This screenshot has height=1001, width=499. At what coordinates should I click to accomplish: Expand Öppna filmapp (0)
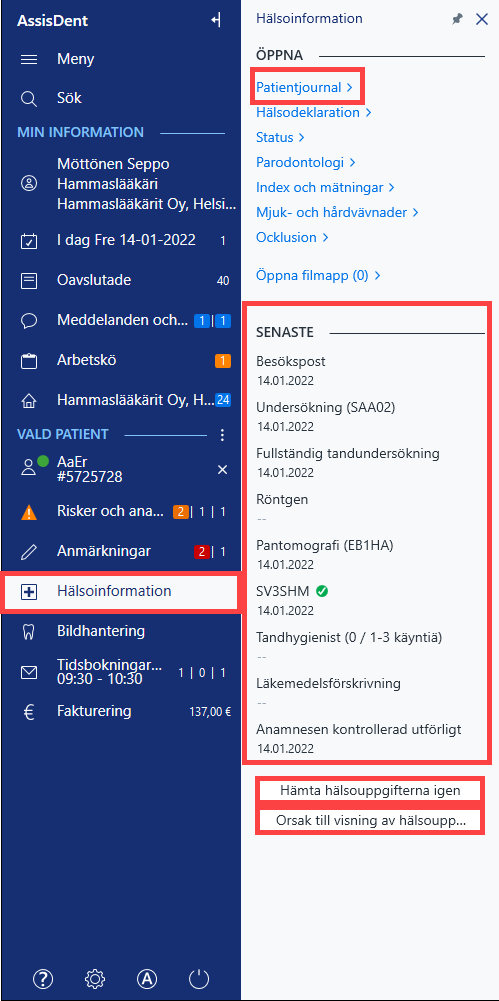pos(318,276)
